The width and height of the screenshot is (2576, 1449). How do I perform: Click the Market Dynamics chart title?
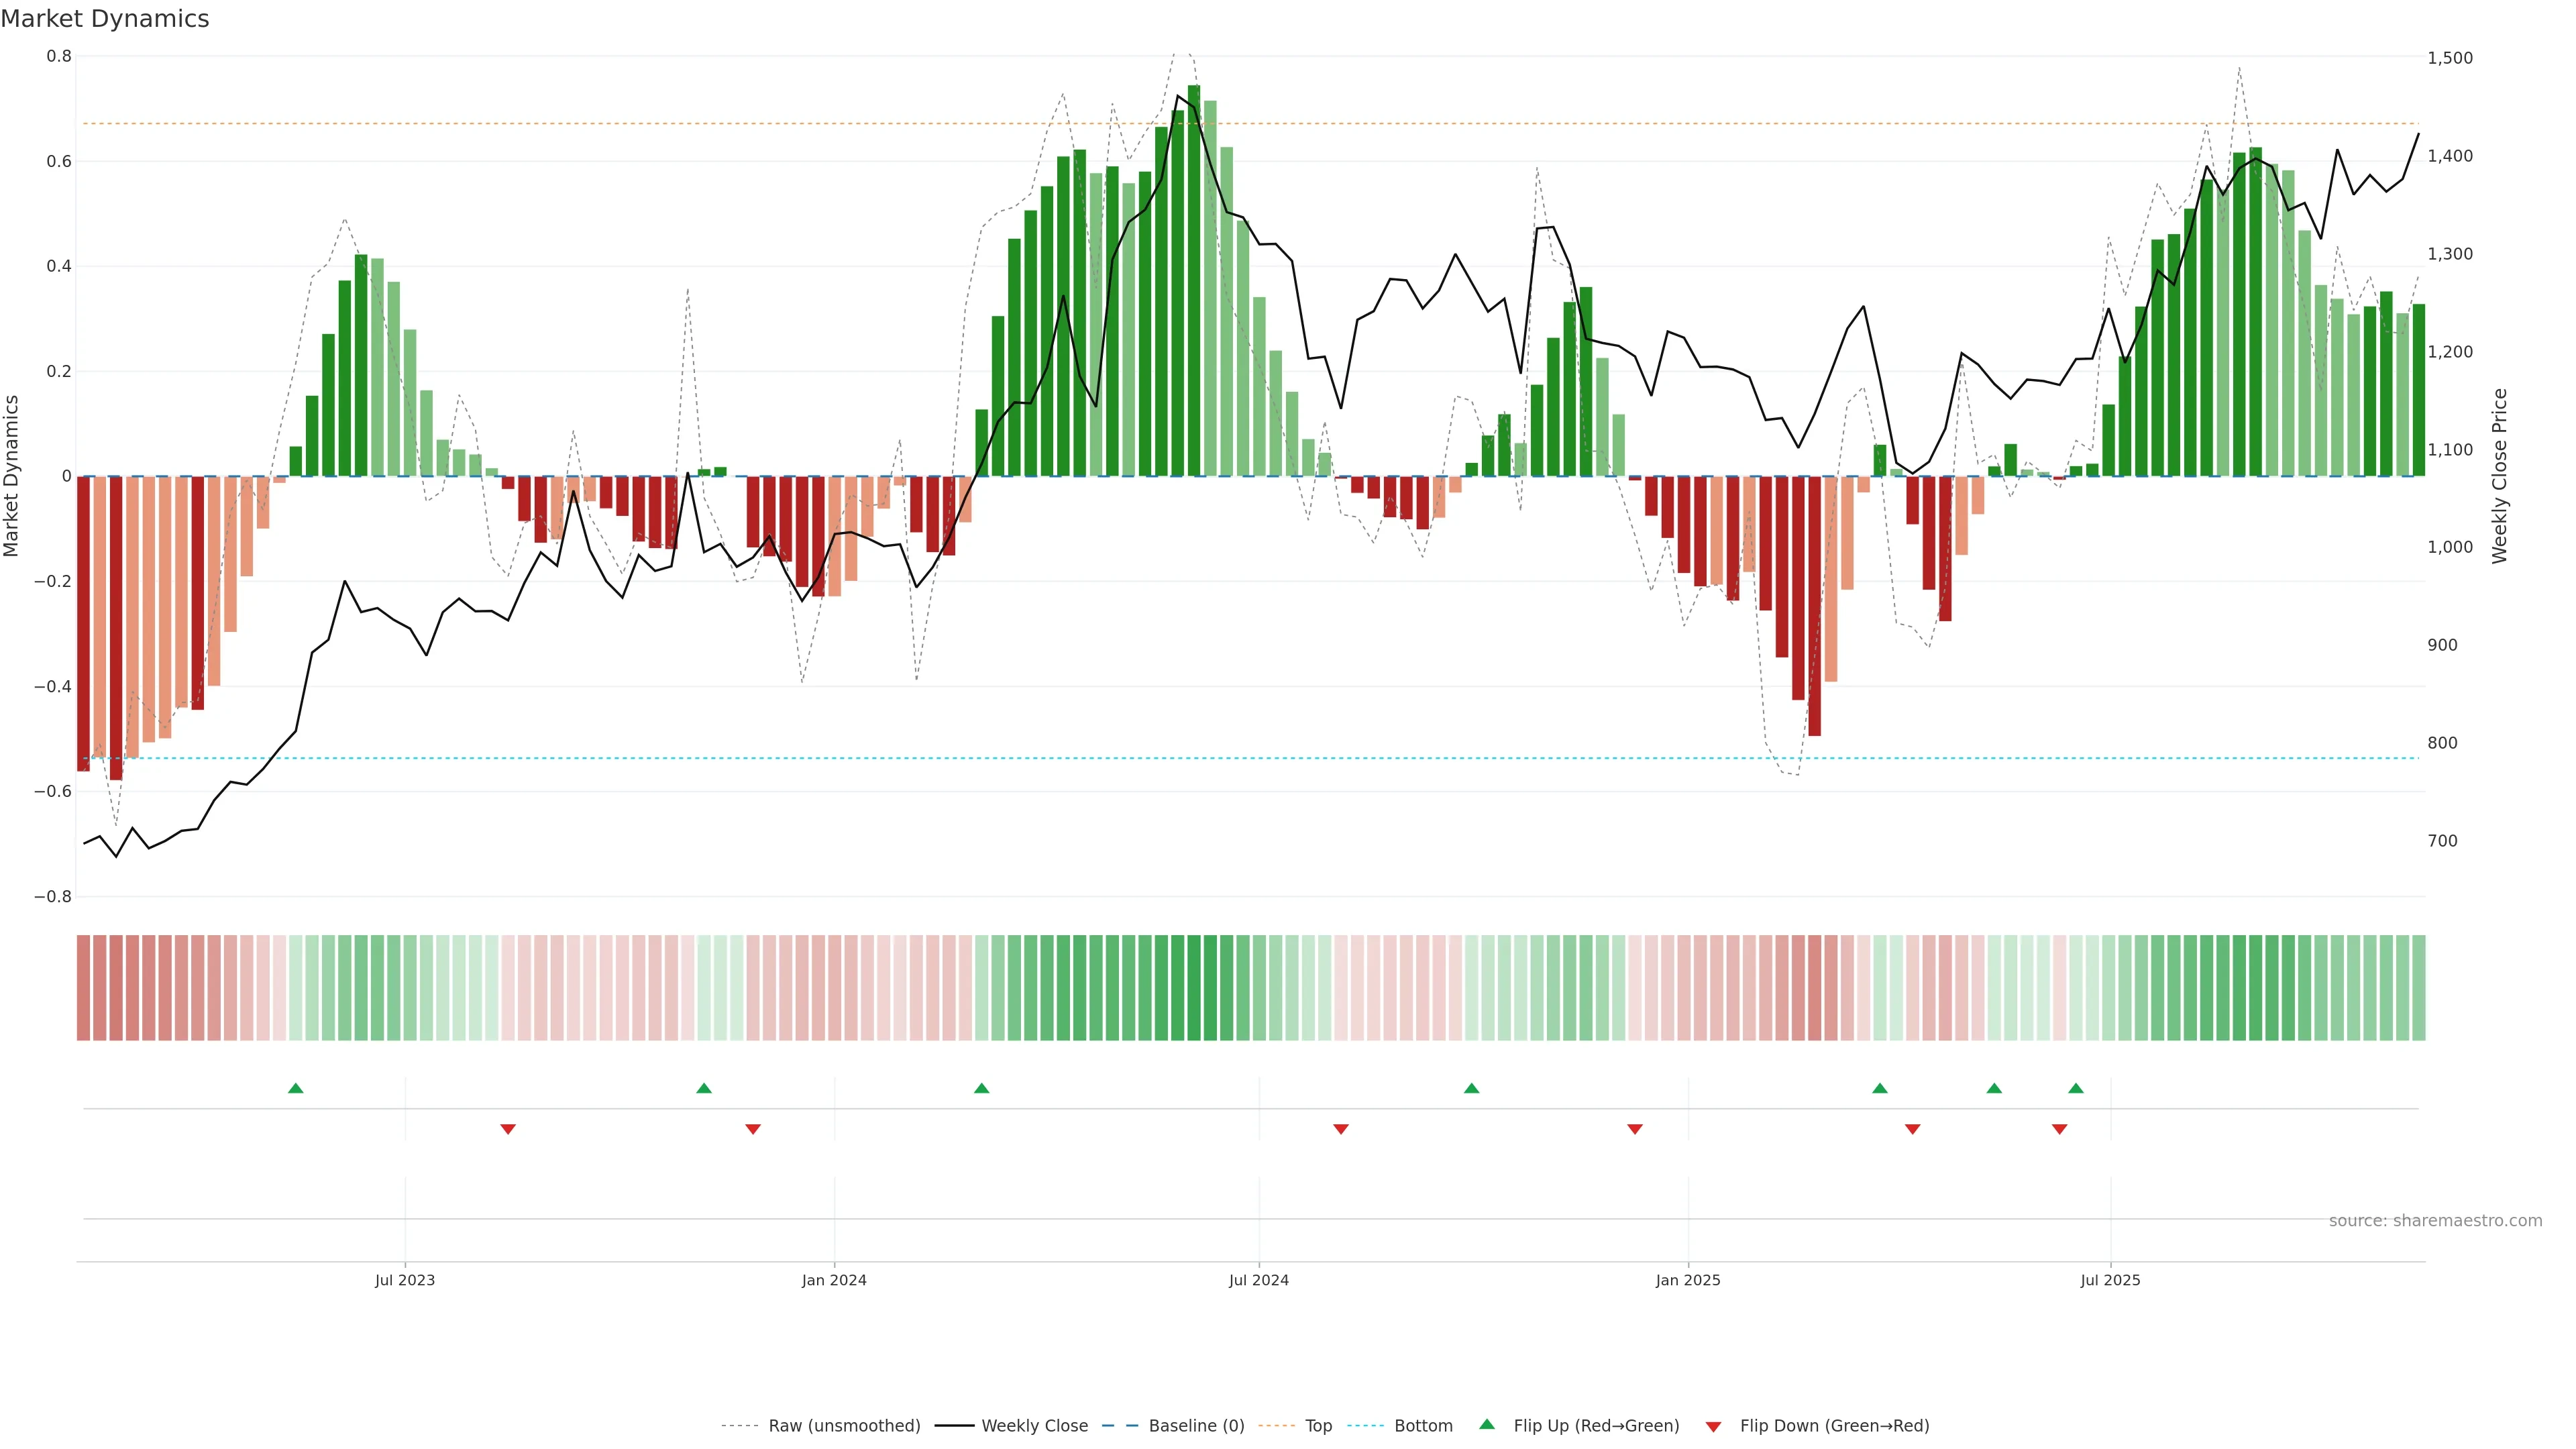point(105,19)
